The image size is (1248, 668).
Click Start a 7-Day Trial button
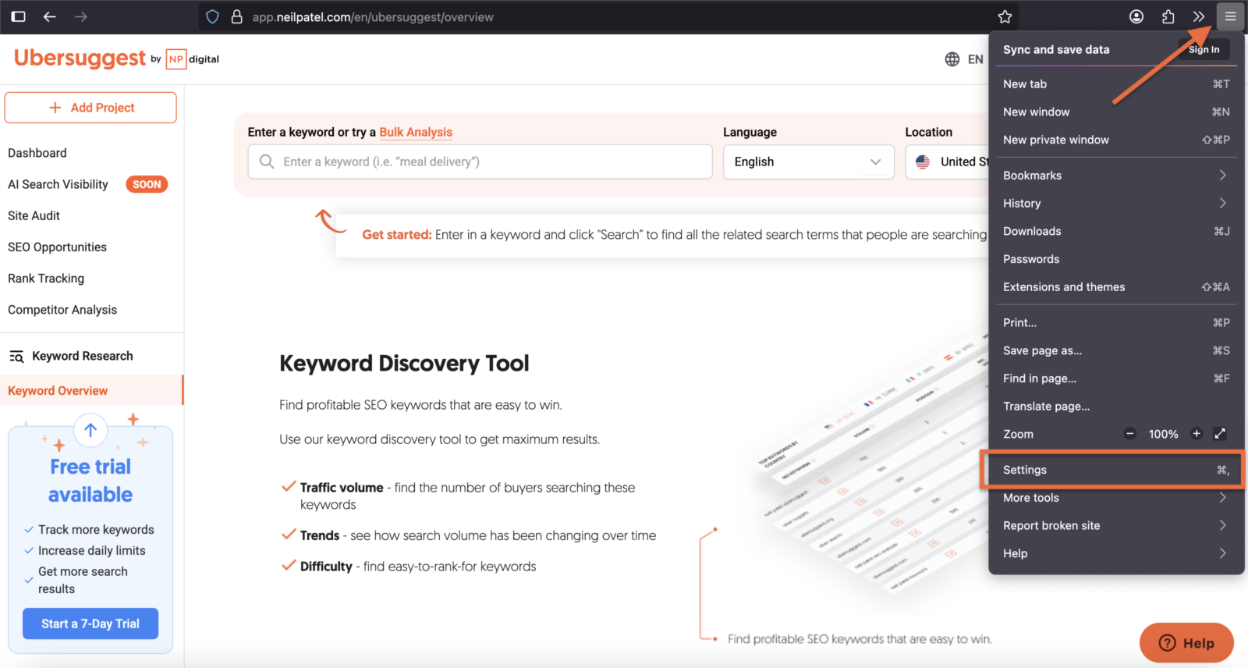click(90, 624)
